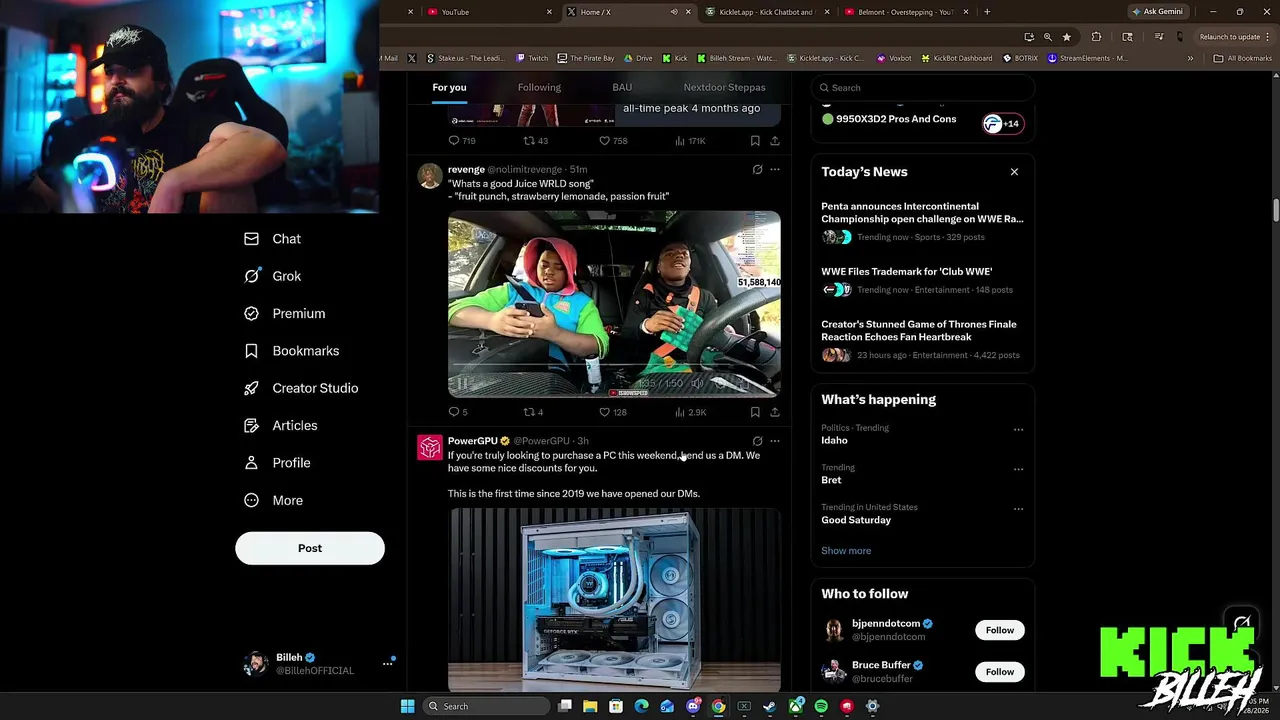View analytics on revenge's 2.9K views post
Screen dimensions: 1280x720
(x=690, y=412)
